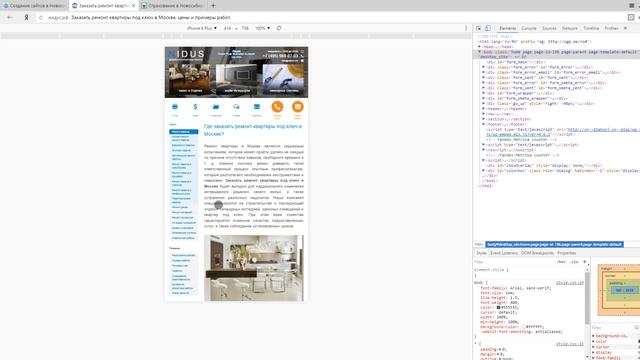Image resolution: width=640 pixels, height=360 pixels.
Task: Close the active Заказать ремонт tab
Action: click(x=133, y=6)
